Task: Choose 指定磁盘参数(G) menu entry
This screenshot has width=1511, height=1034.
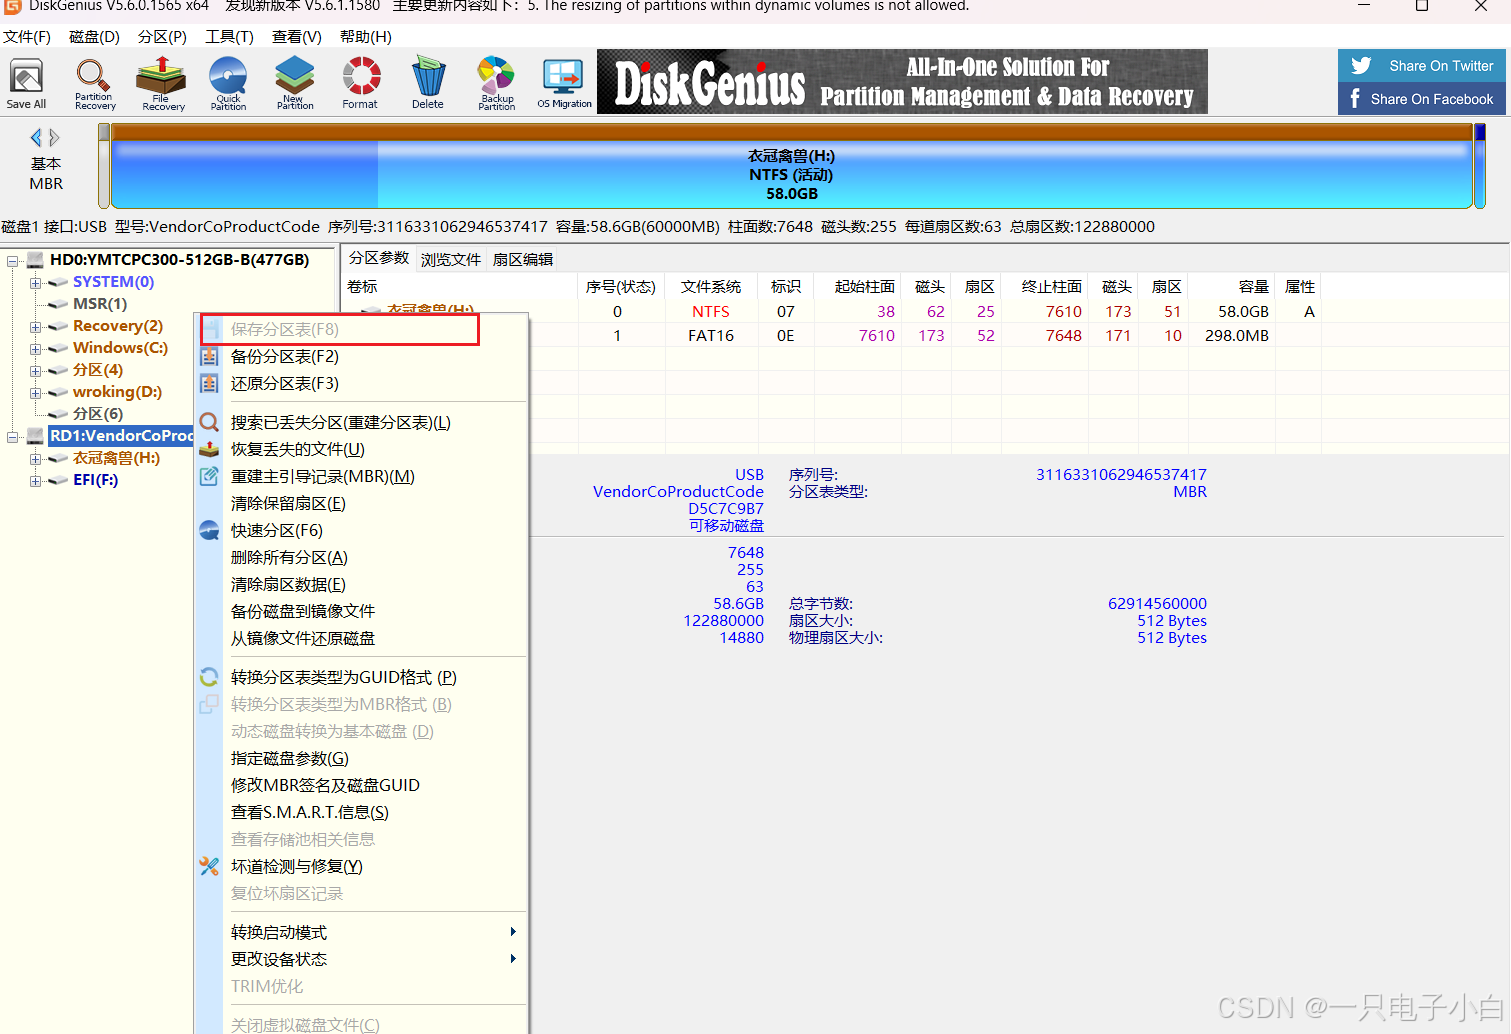Action: (x=361, y=759)
